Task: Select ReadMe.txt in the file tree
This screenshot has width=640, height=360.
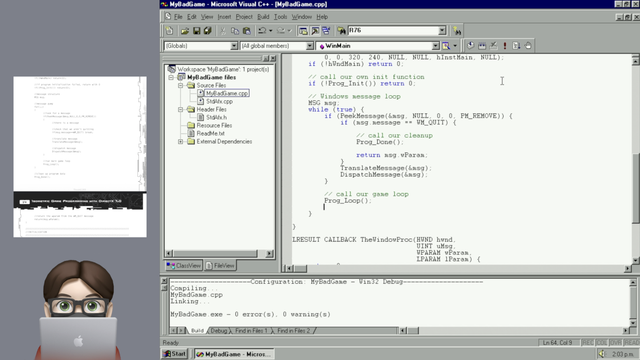Action: (x=210, y=133)
